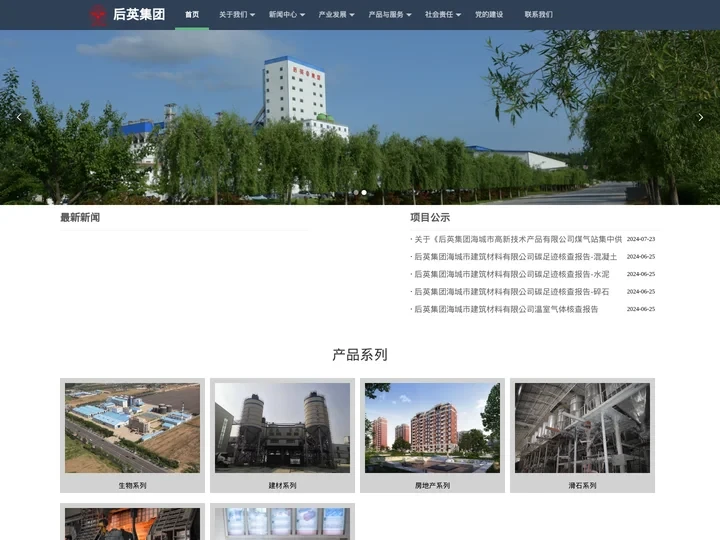This screenshot has width=720, height=540.
Task: Click the 生物系列 caption label
Action: click(132, 485)
